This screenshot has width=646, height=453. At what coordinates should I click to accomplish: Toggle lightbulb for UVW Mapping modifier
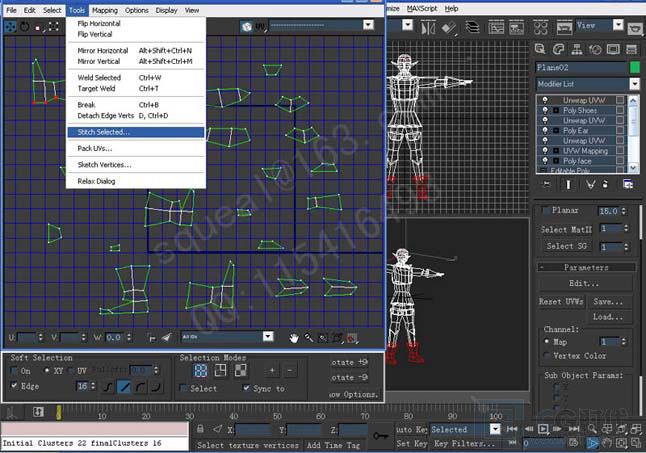click(545, 151)
